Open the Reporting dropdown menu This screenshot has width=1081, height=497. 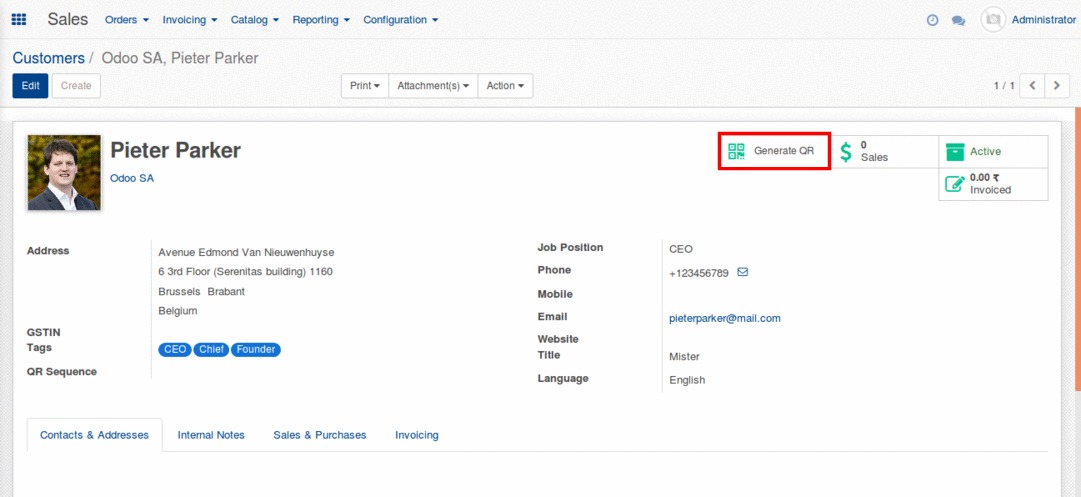321,20
